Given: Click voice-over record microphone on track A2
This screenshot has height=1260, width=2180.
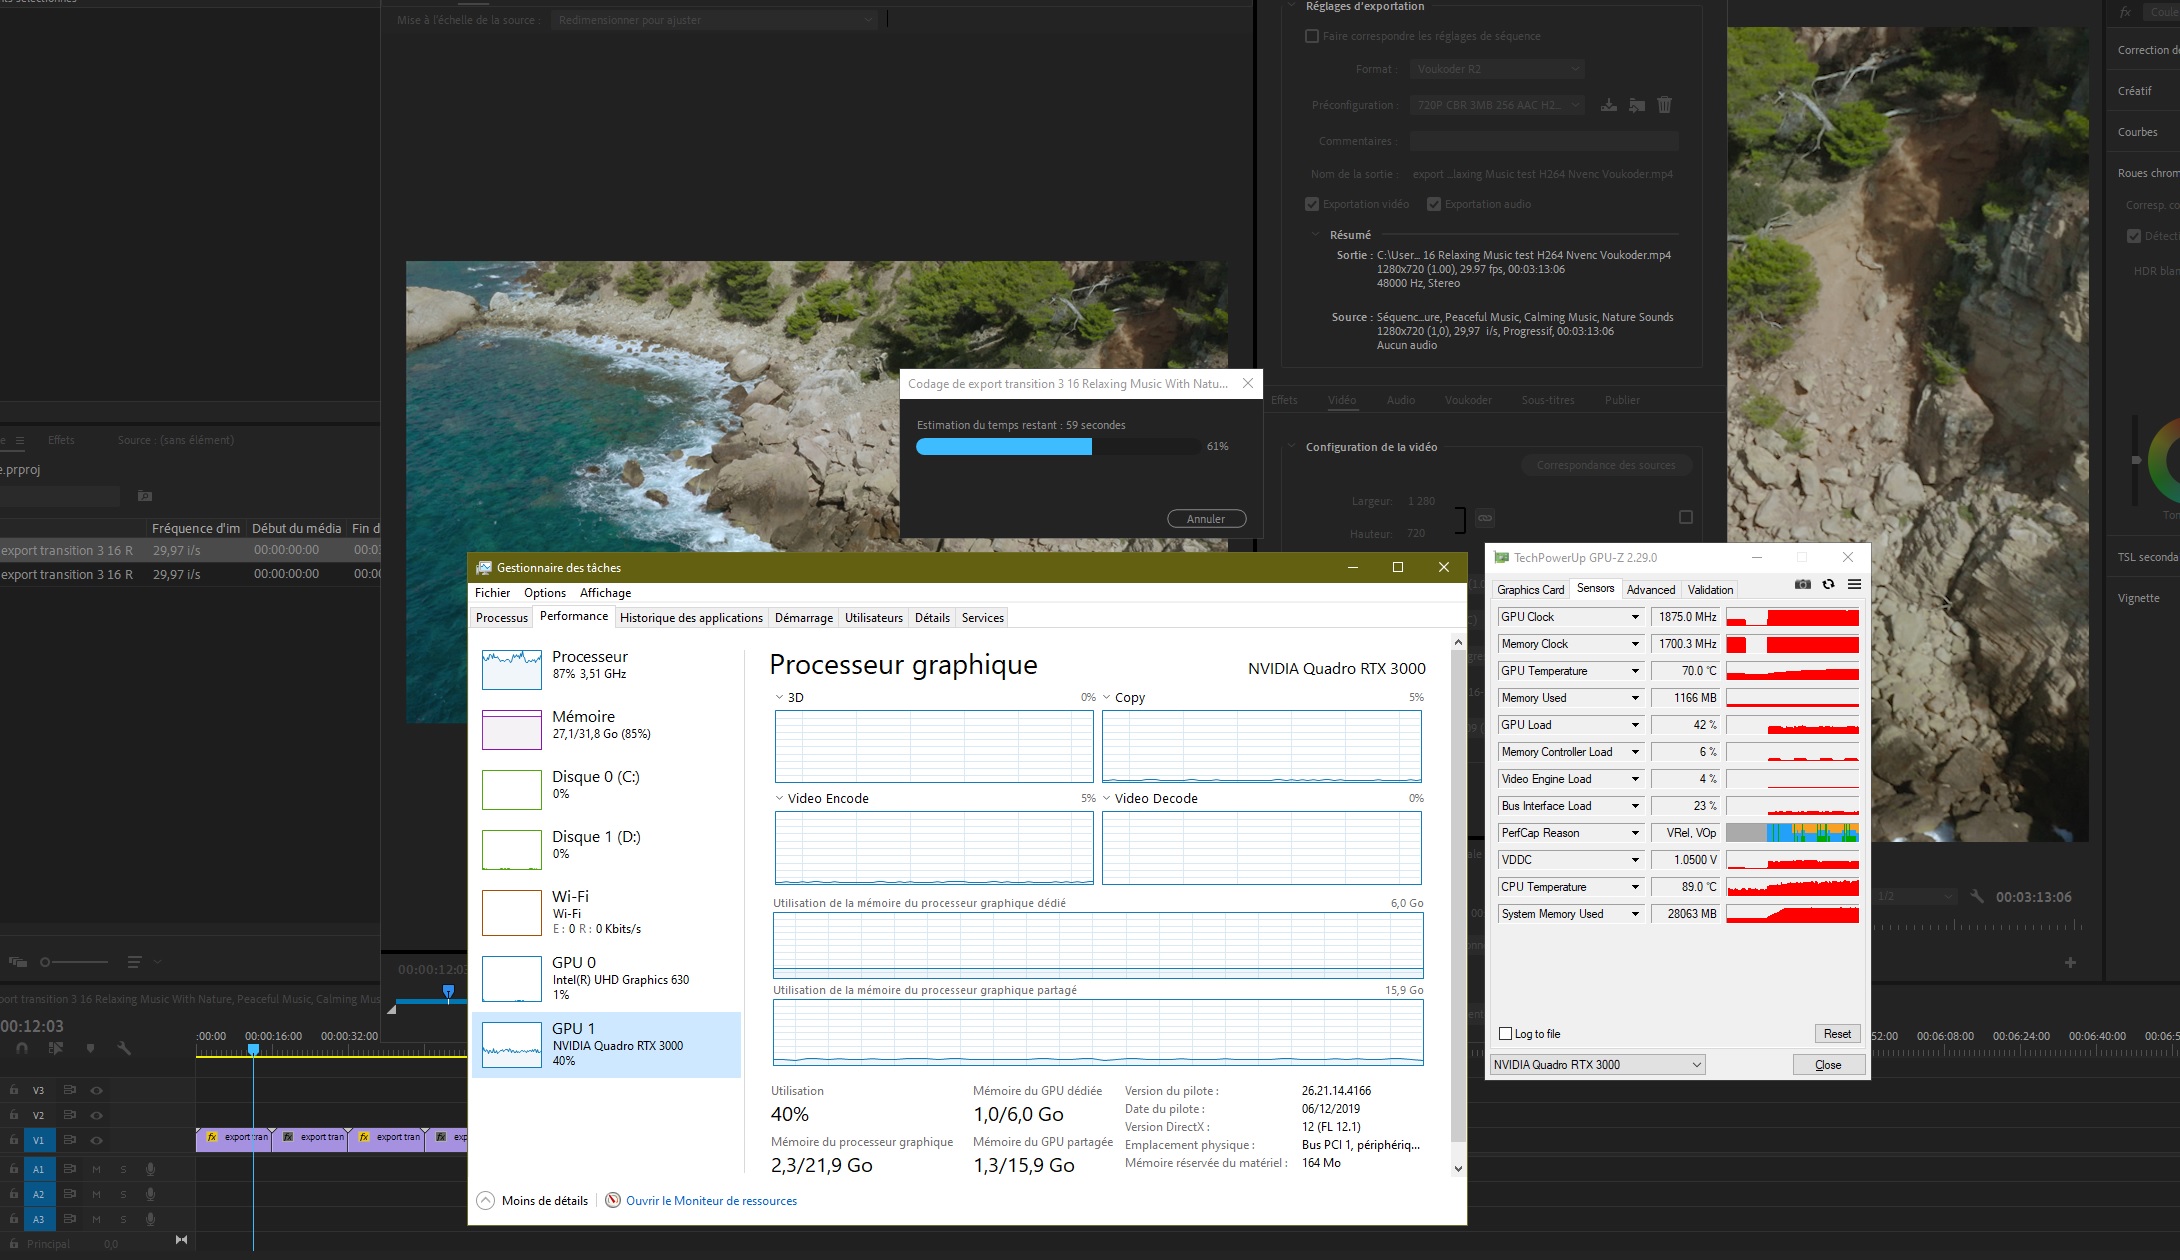Looking at the screenshot, I should coord(150,1194).
